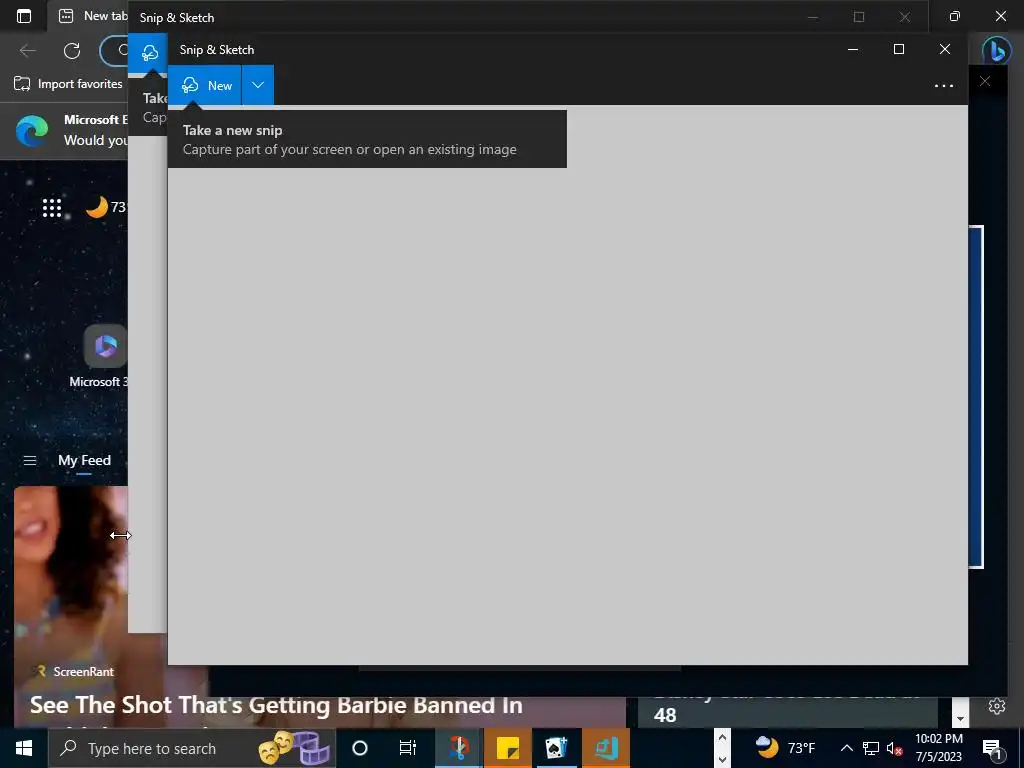The width and height of the screenshot is (1024, 768).
Task: Open the apps grid launcher in Edge
Action: (52, 208)
